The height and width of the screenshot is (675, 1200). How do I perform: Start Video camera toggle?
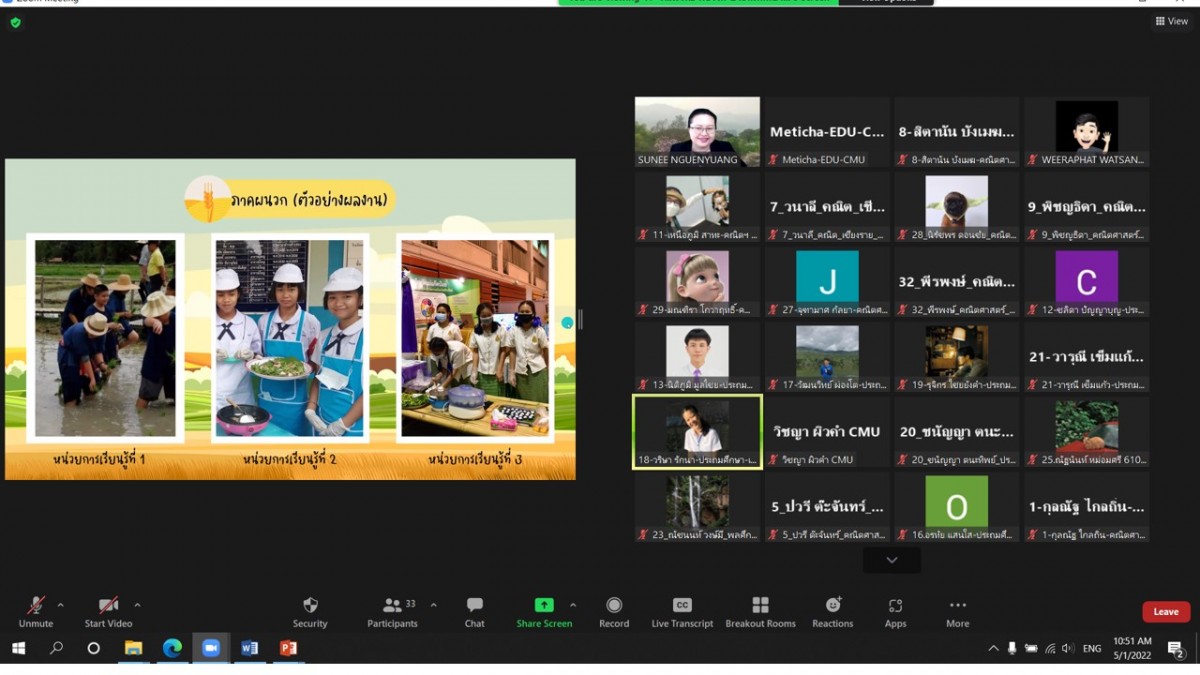[x=108, y=606]
